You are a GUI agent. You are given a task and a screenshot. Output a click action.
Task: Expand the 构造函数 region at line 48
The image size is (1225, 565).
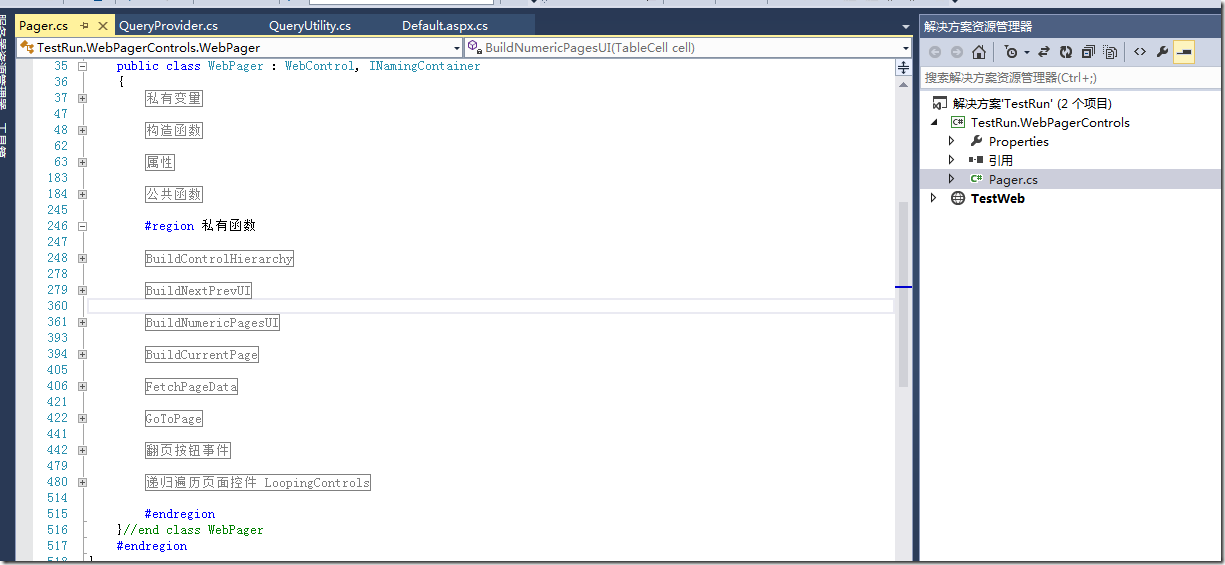pyautogui.click(x=82, y=130)
